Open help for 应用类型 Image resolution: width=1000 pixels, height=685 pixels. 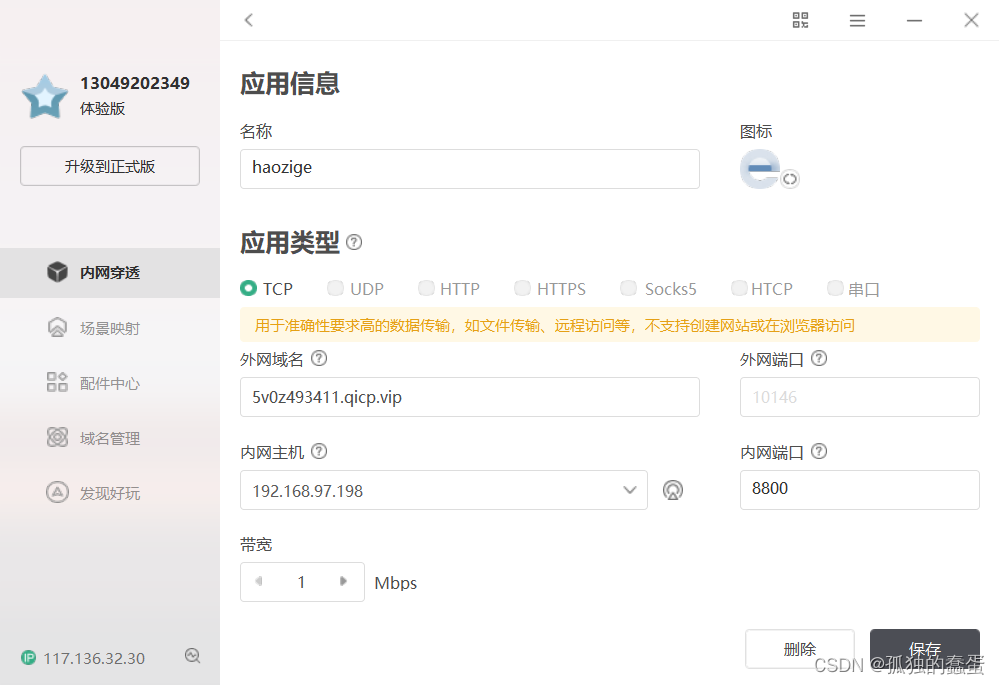click(354, 242)
